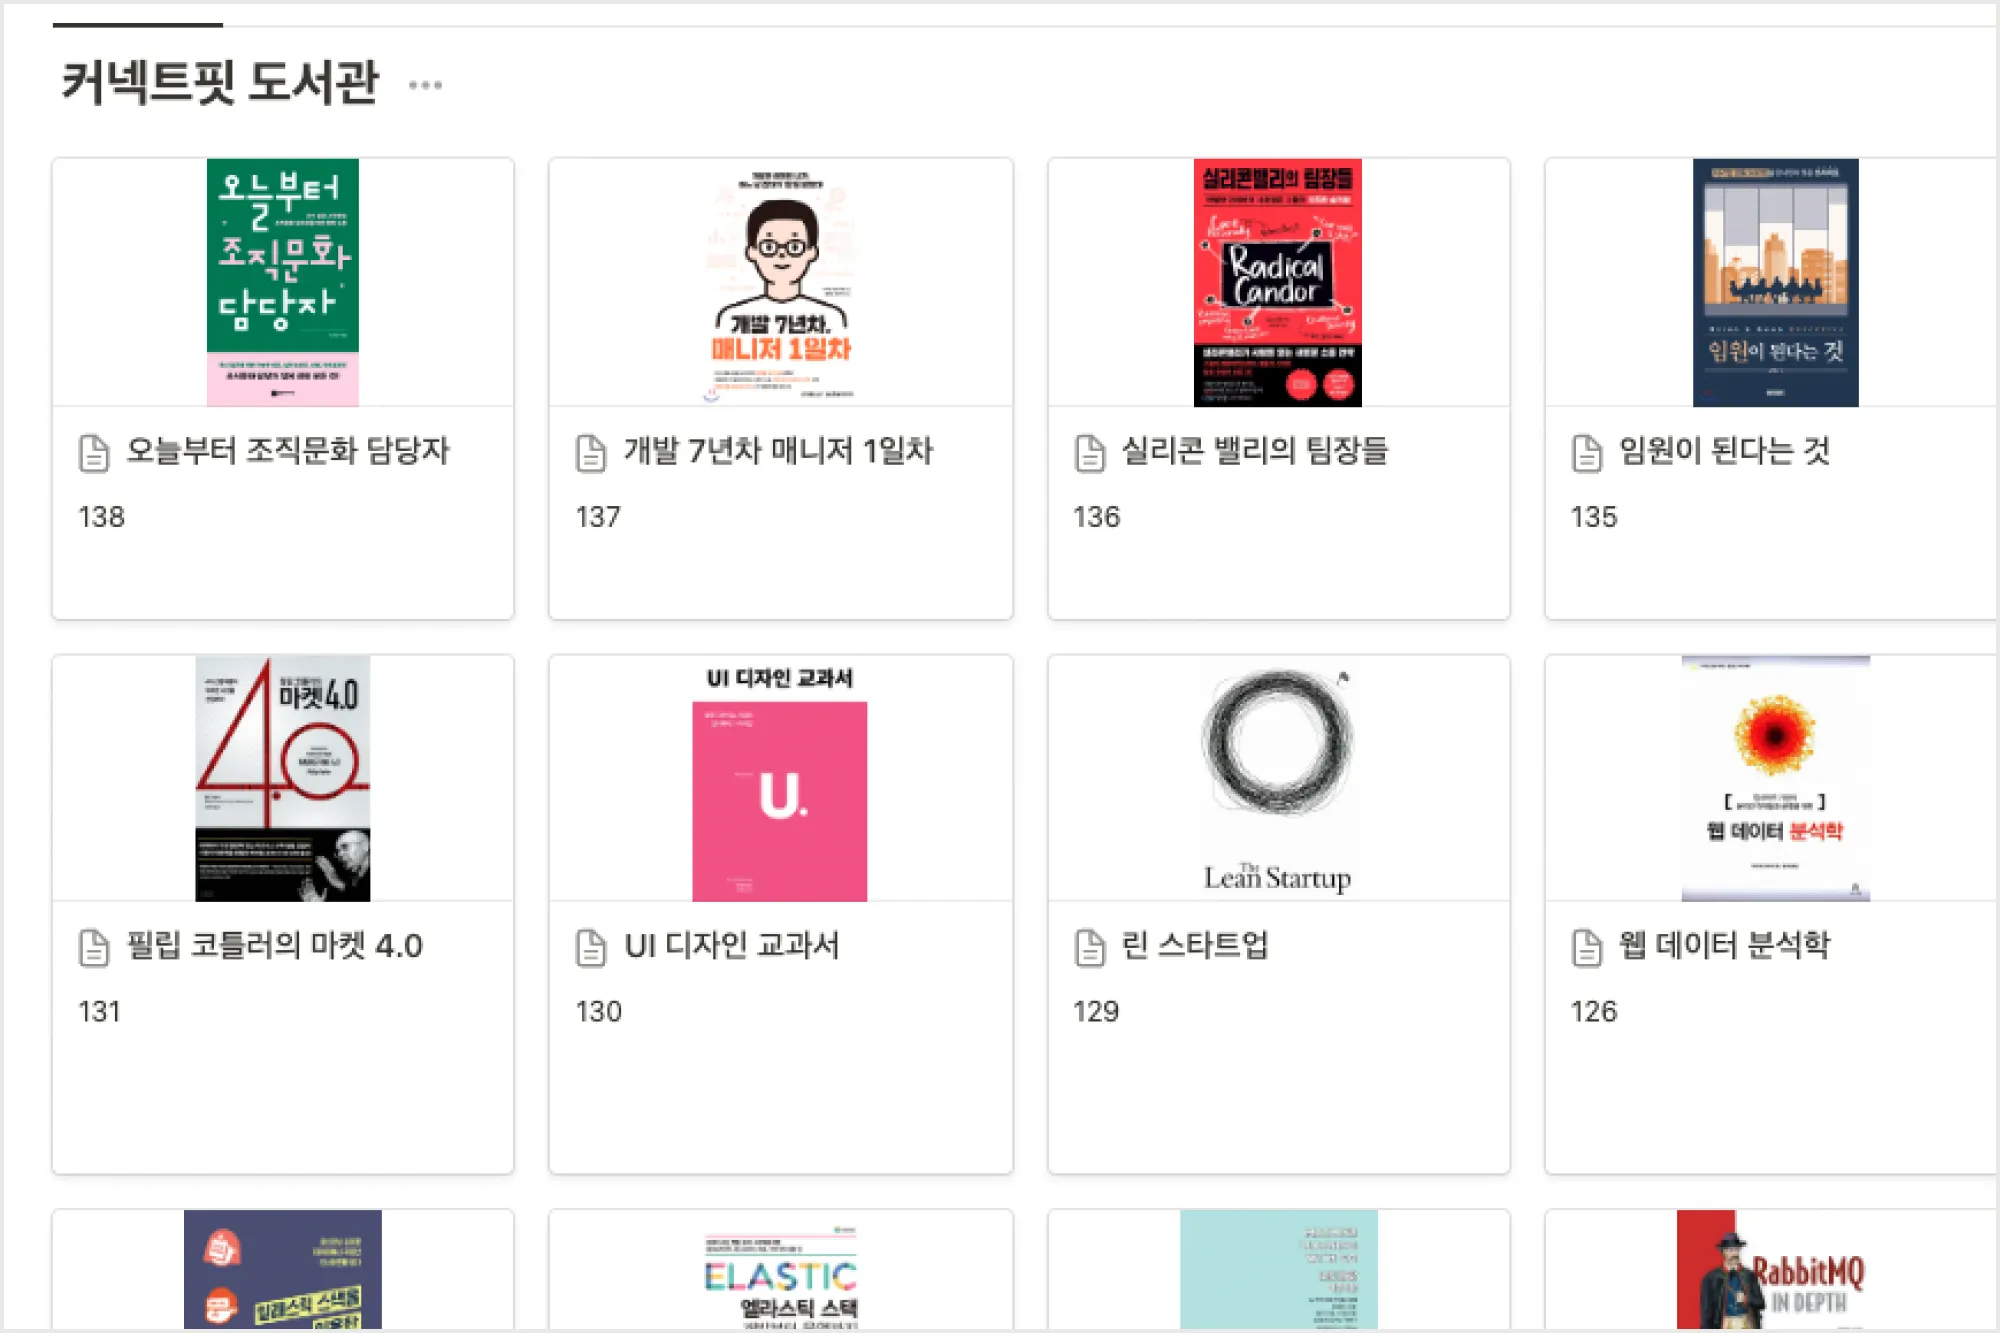Click page icon beside 오늘부터 조직문화 담당자

coord(94,452)
